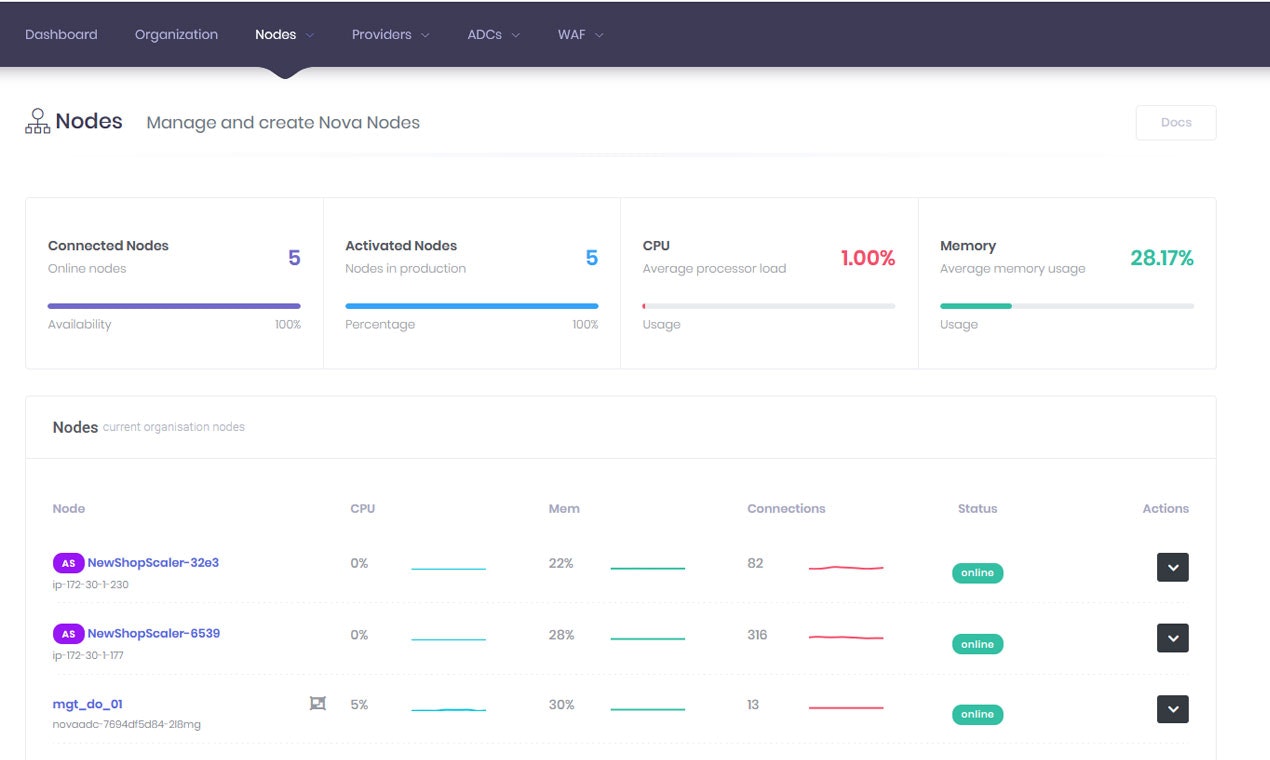Viewport: 1270px width, 760px height.
Task: Open the NewShopScaler-6539 node link
Action: [x=154, y=634]
